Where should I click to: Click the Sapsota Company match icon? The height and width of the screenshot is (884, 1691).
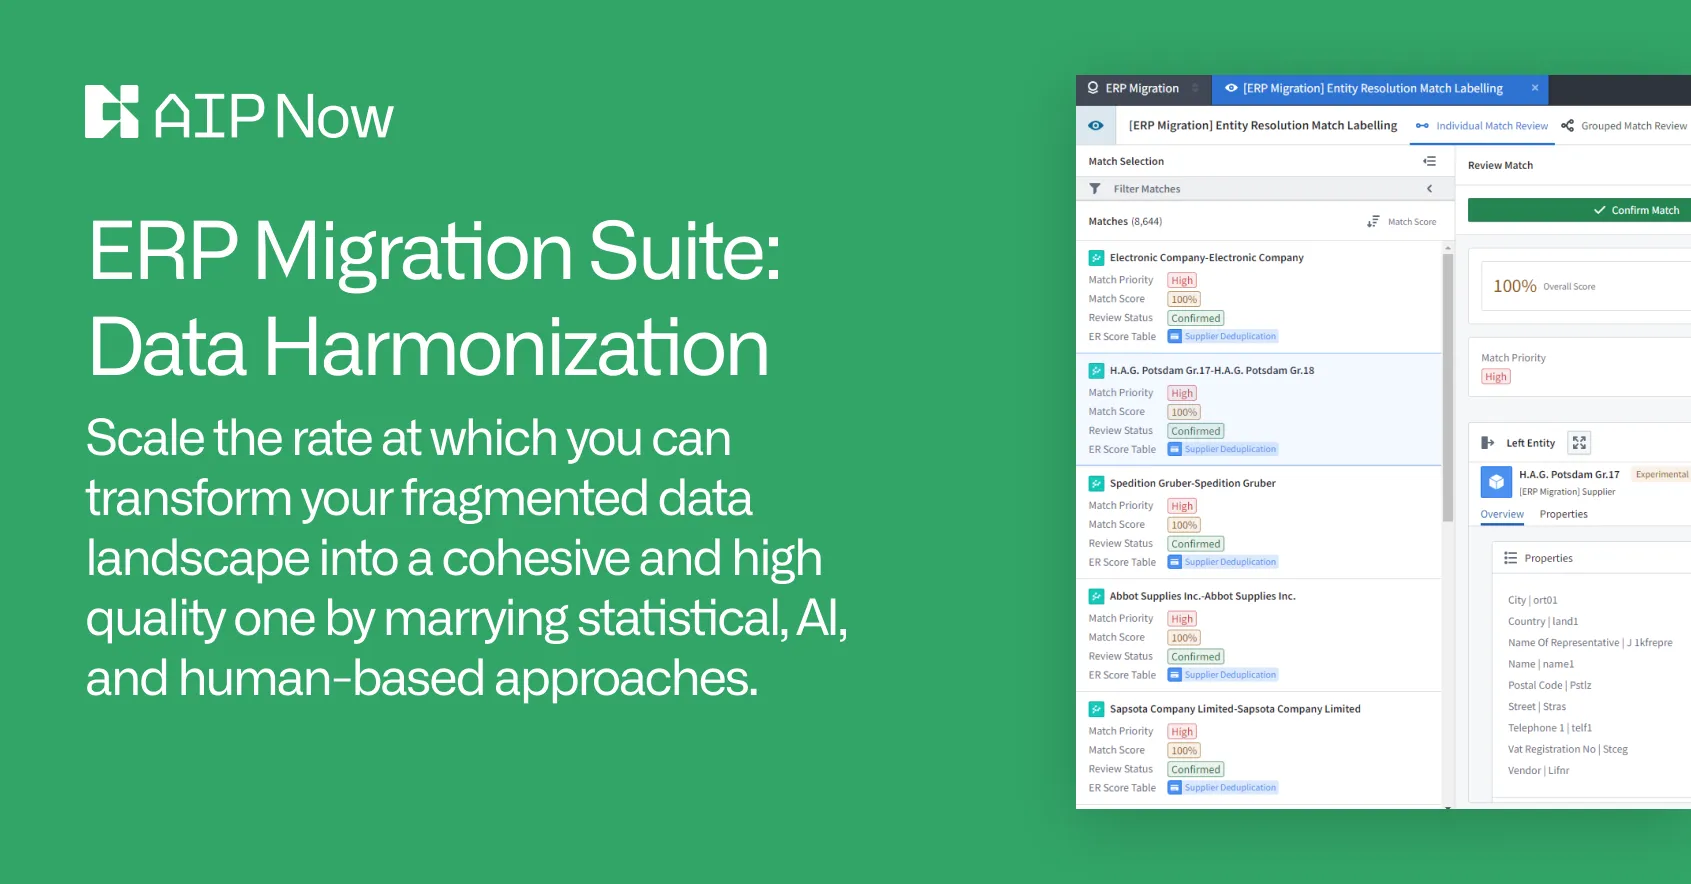tap(1096, 710)
